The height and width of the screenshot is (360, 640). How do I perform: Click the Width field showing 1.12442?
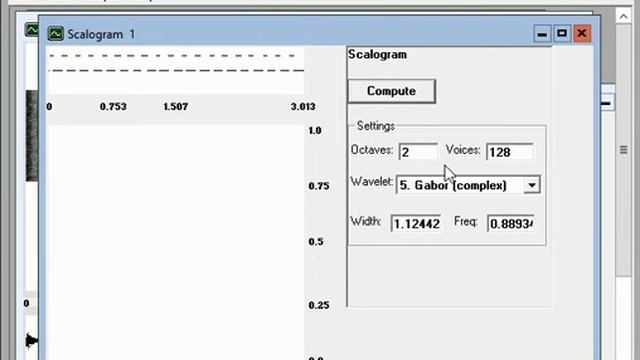pos(416,223)
